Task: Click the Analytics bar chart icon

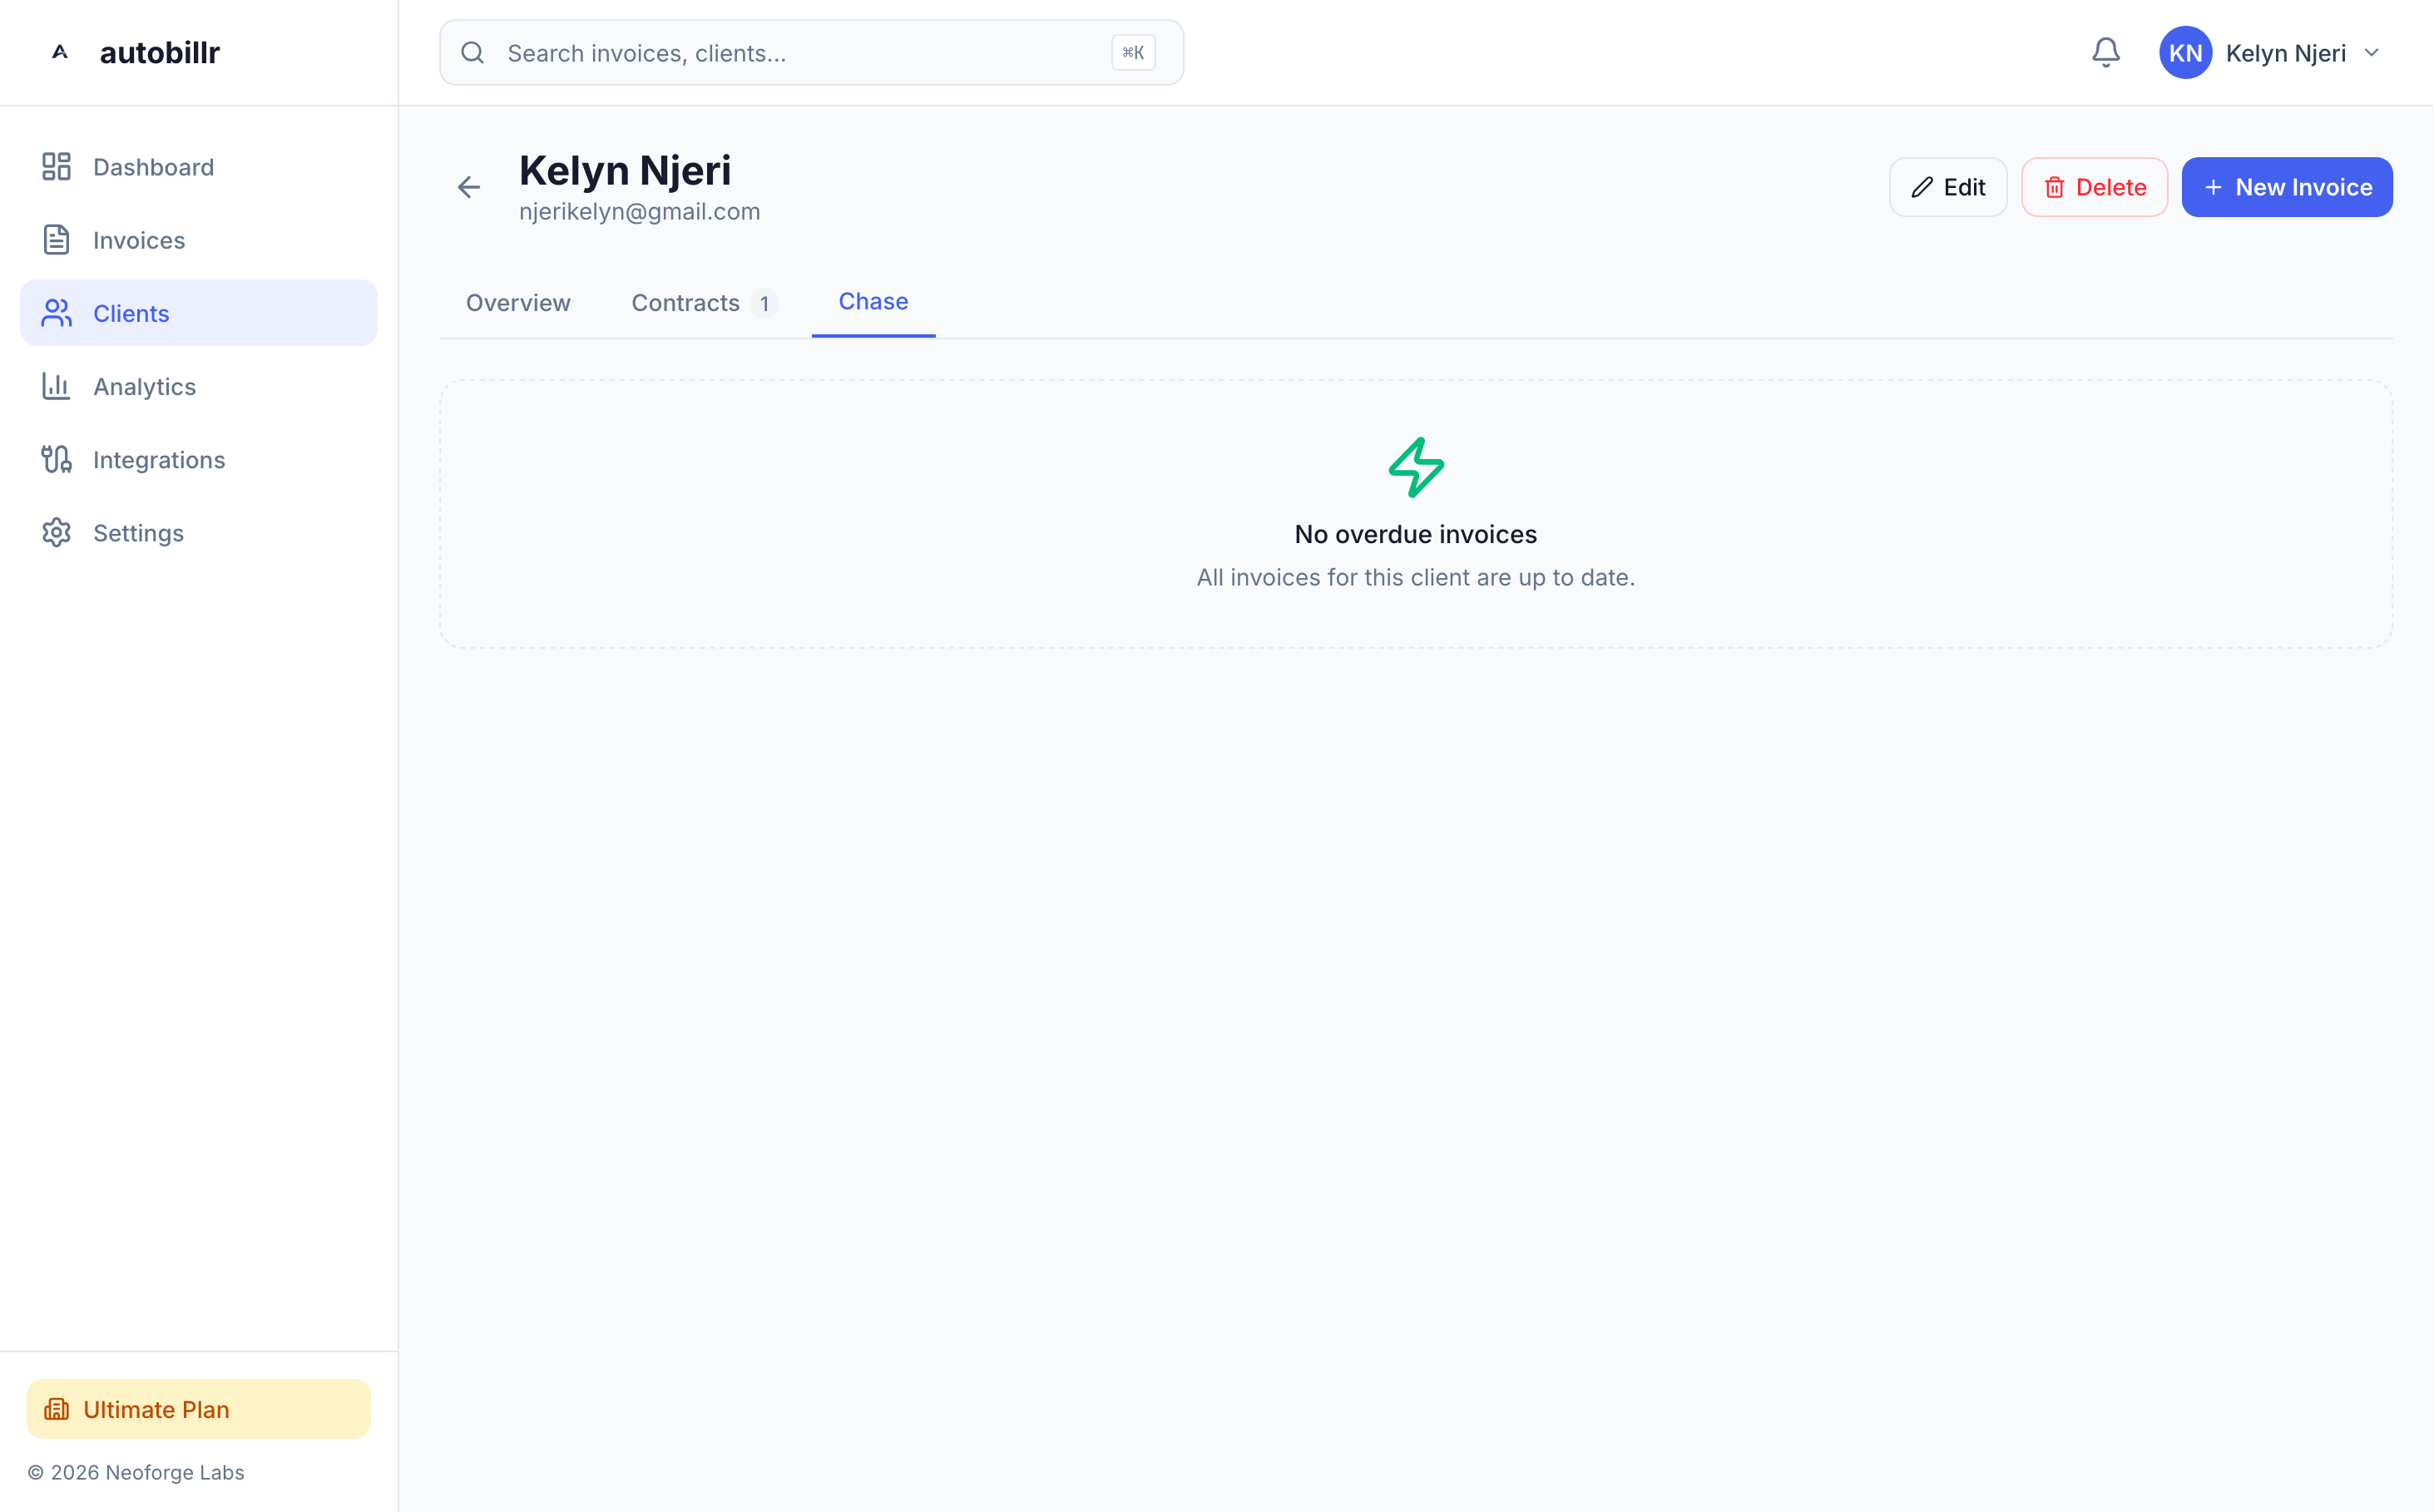Action: (x=56, y=386)
